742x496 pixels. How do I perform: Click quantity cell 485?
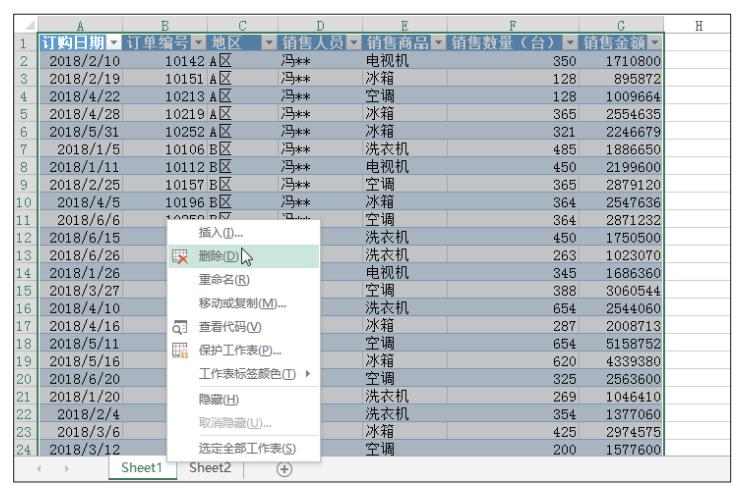(513, 150)
